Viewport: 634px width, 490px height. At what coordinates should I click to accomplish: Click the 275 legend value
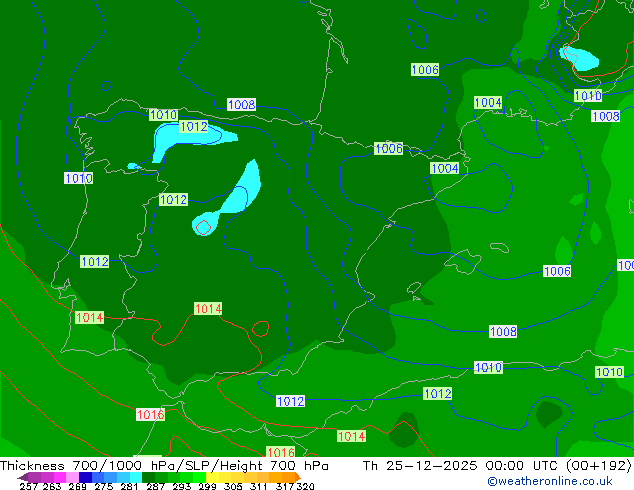click(x=104, y=486)
